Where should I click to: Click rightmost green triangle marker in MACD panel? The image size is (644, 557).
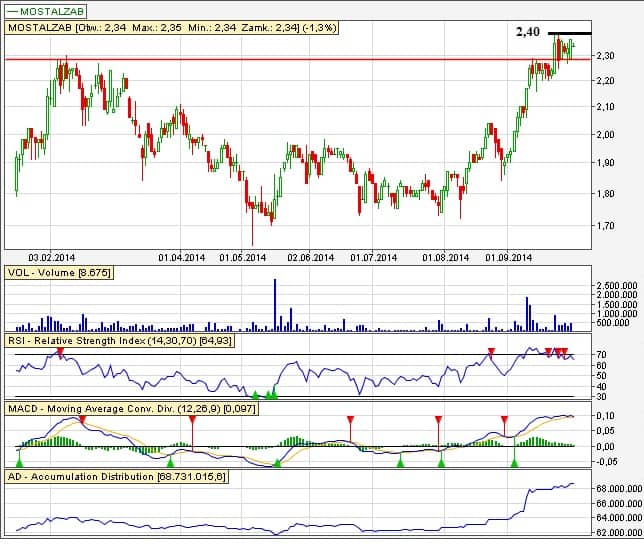(515, 461)
